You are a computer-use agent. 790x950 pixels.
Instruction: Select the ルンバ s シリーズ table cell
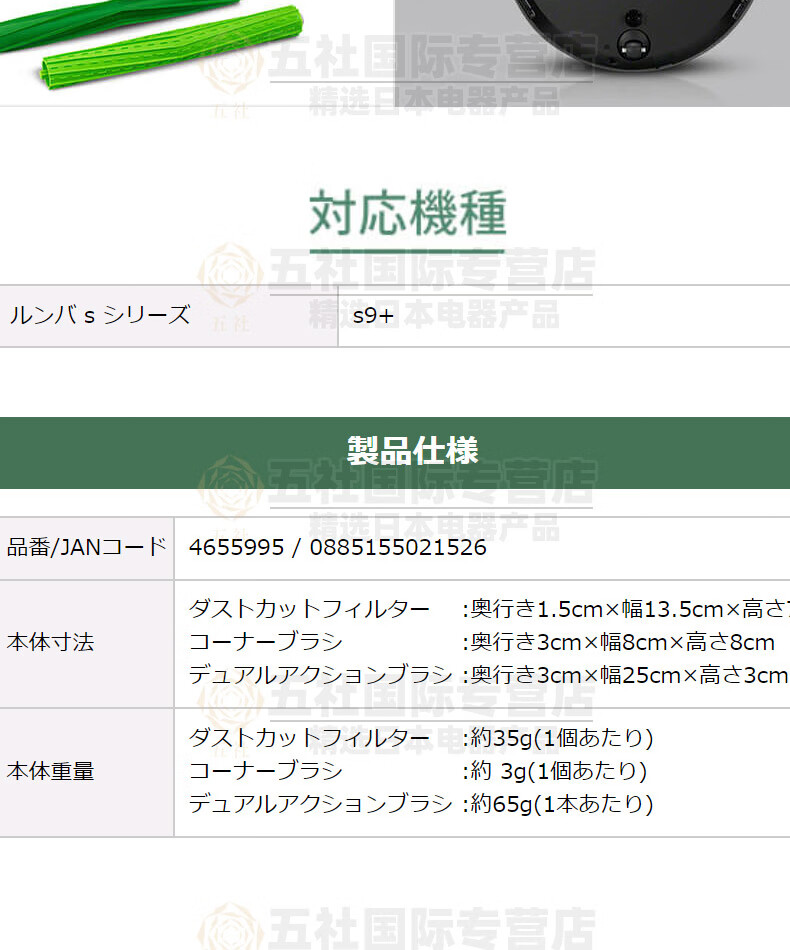(x=168, y=316)
